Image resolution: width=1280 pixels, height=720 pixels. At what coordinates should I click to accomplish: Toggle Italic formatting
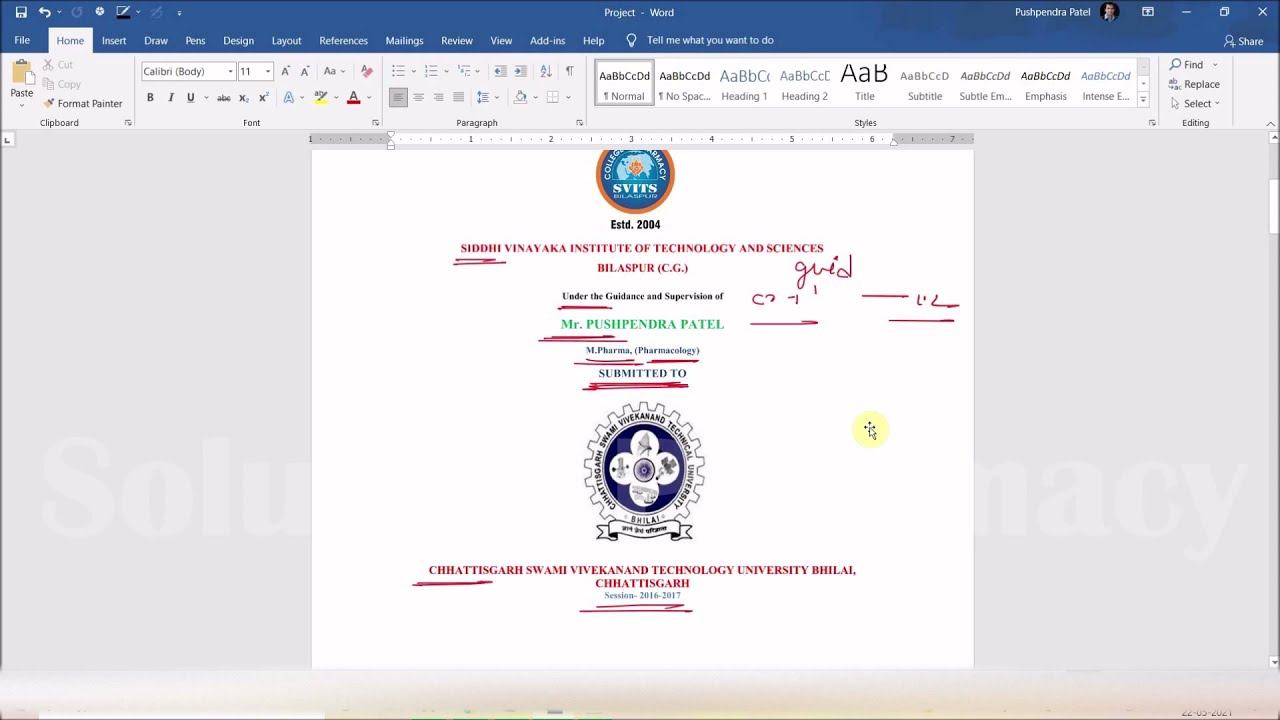point(170,98)
